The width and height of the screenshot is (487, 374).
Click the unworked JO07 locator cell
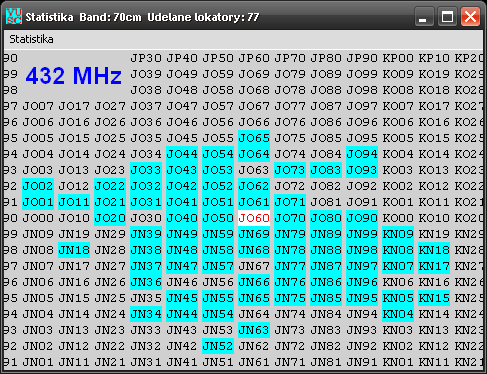38,106
